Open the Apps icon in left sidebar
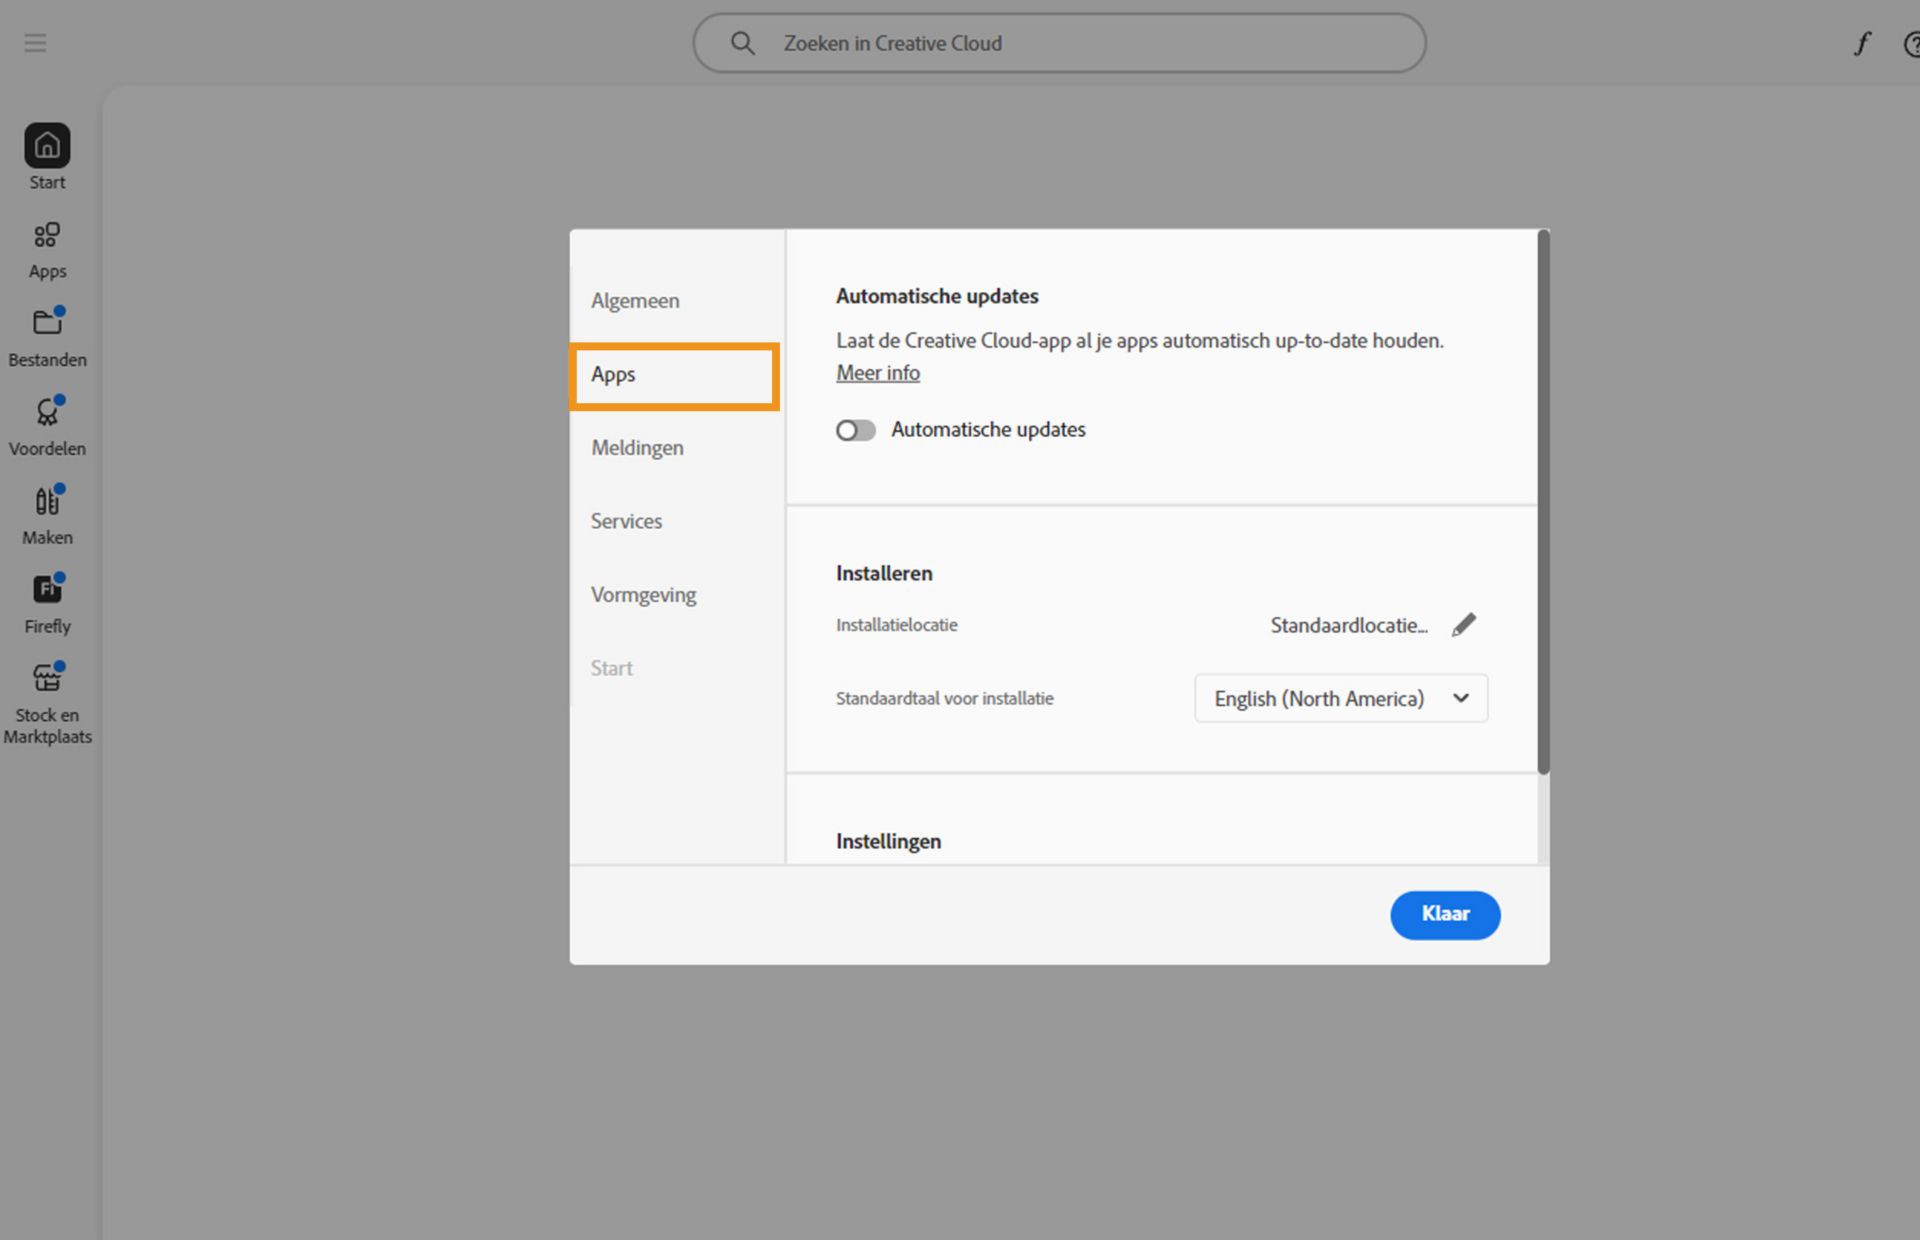The height and width of the screenshot is (1240, 1920). (47, 236)
